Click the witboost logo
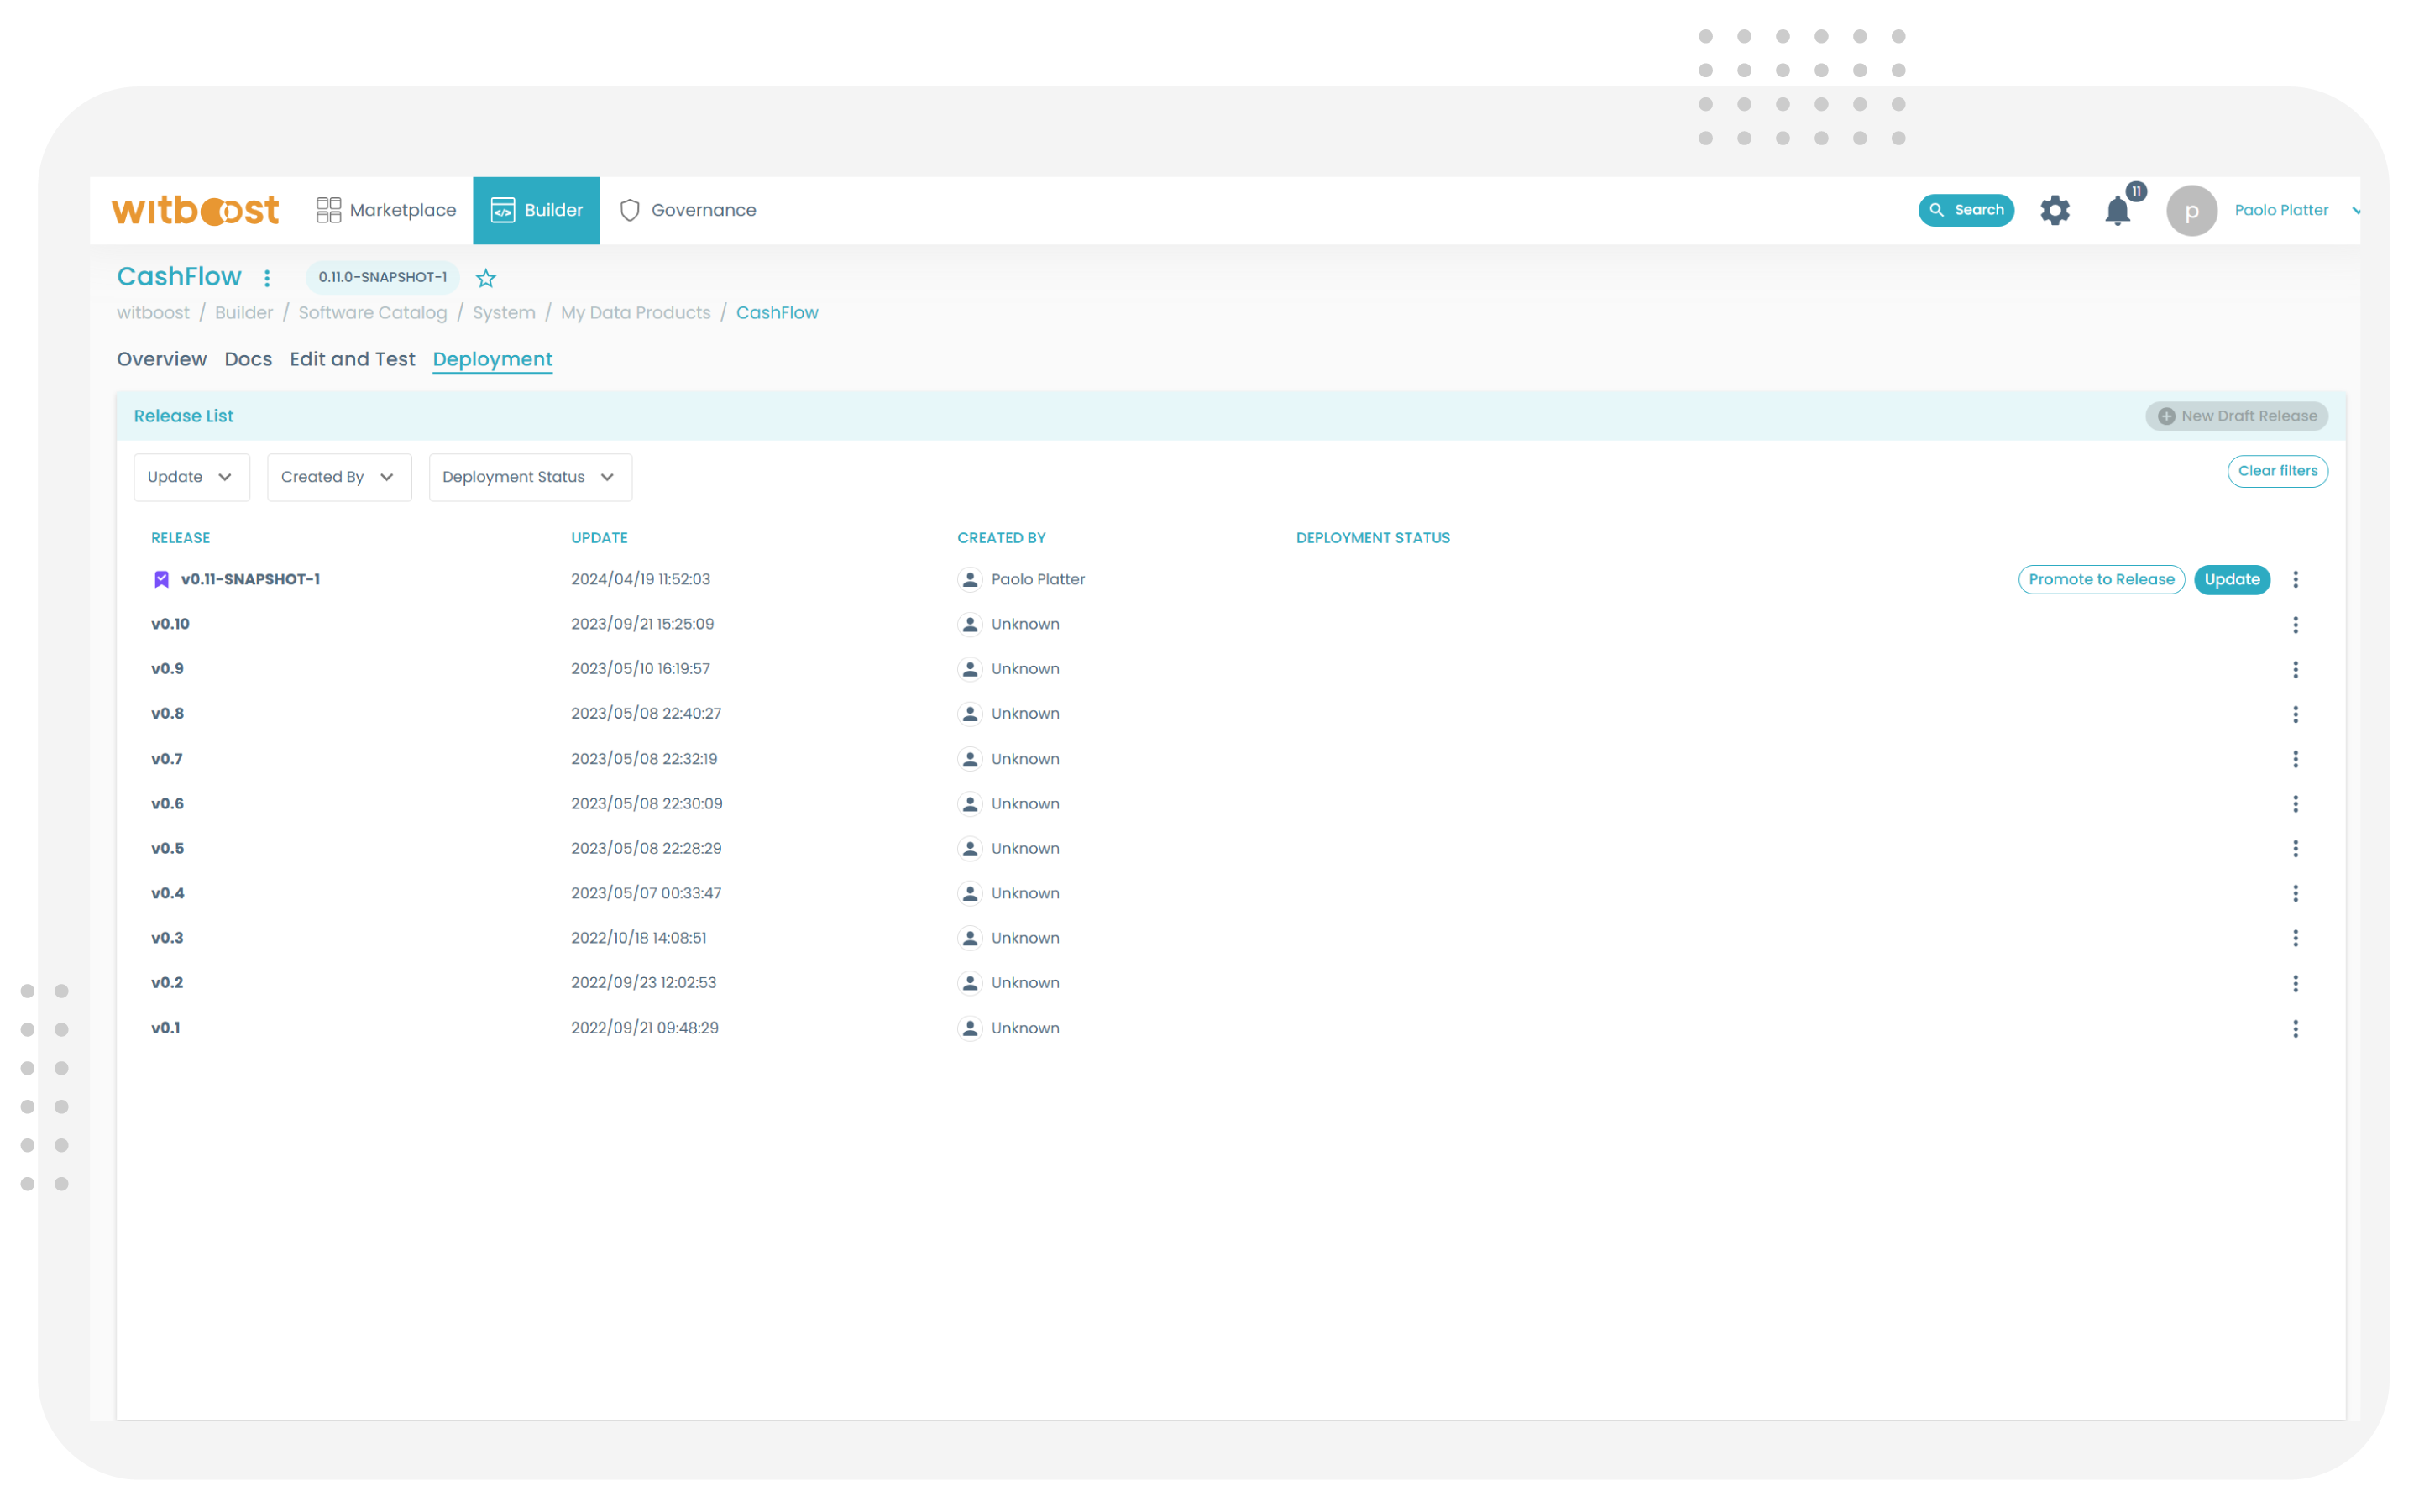This screenshot has width=2419, height=1512. pyautogui.click(x=194, y=209)
